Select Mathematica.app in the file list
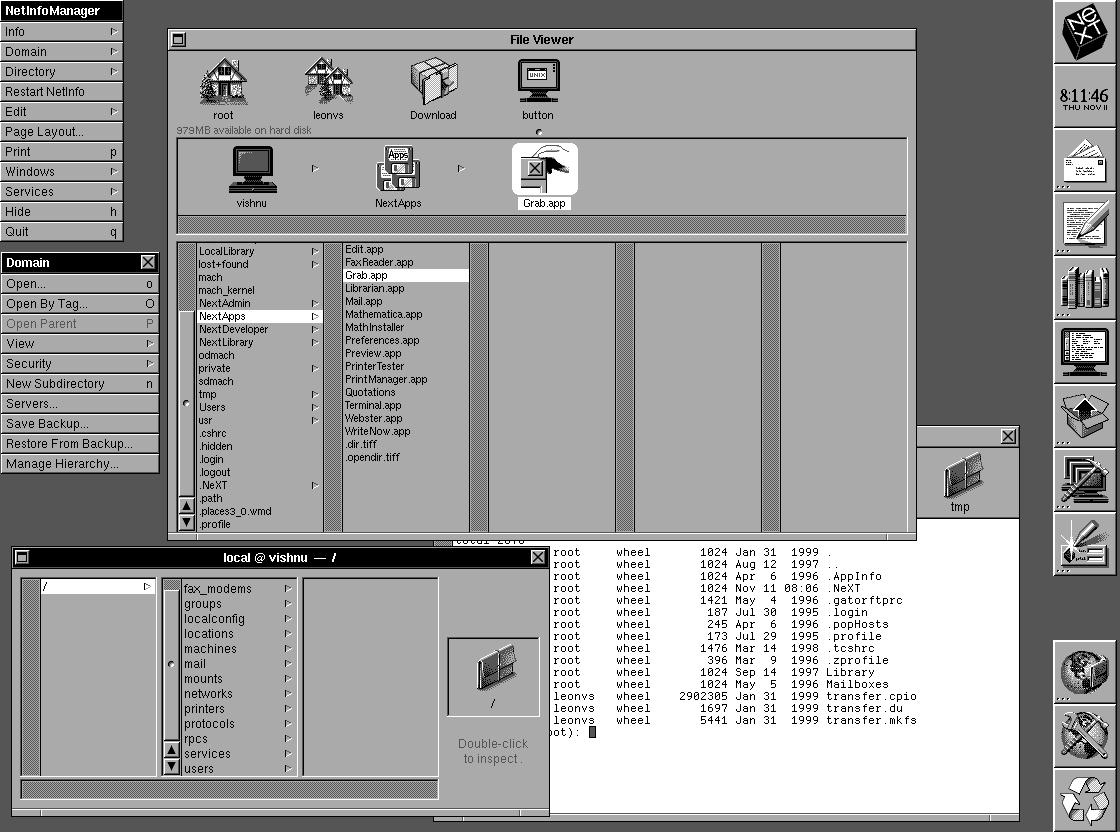This screenshot has height=832, width=1120. coord(384,314)
